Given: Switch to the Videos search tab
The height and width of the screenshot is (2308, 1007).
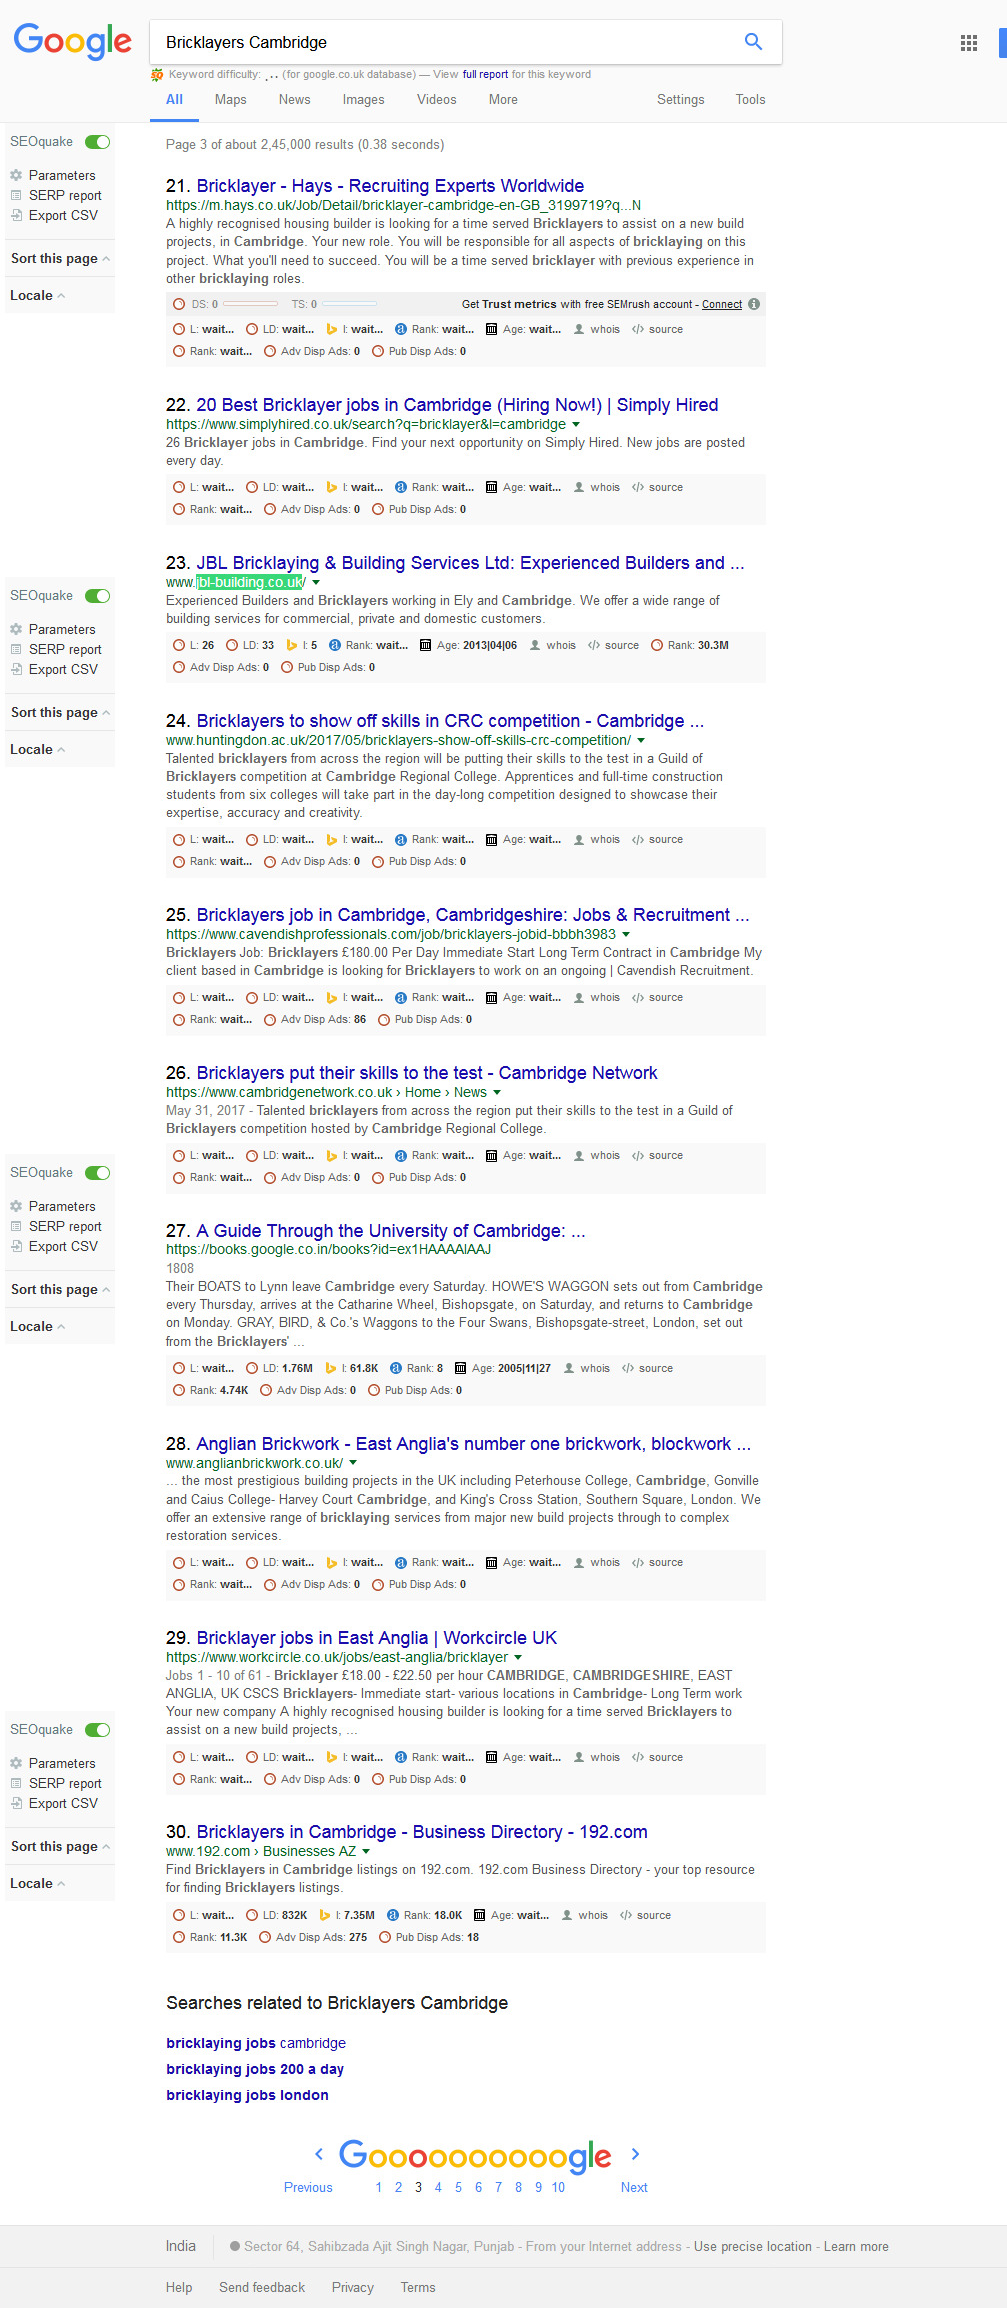Looking at the screenshot, I should 436,100.
